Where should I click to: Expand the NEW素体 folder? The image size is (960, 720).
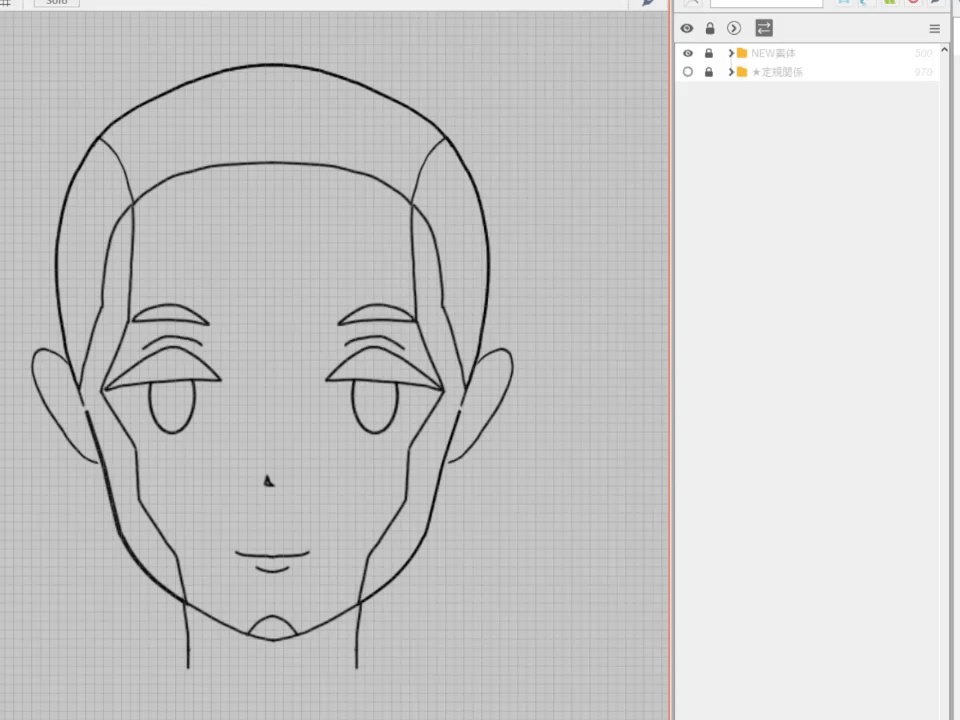pyautogui.click(x=730, y=53)
